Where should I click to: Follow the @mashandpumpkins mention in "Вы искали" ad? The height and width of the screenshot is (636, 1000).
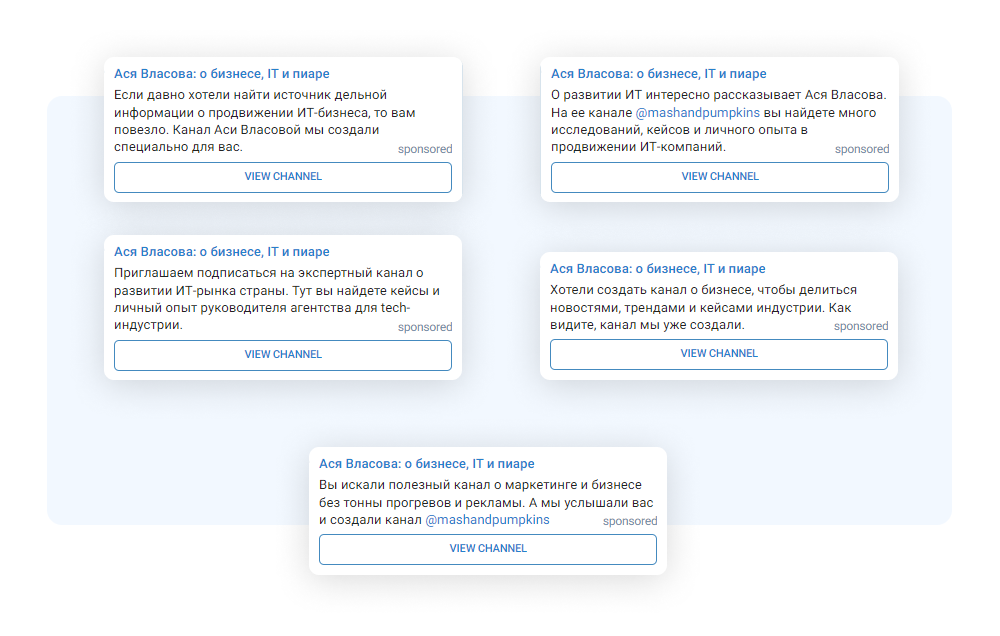tap(487, 521)
